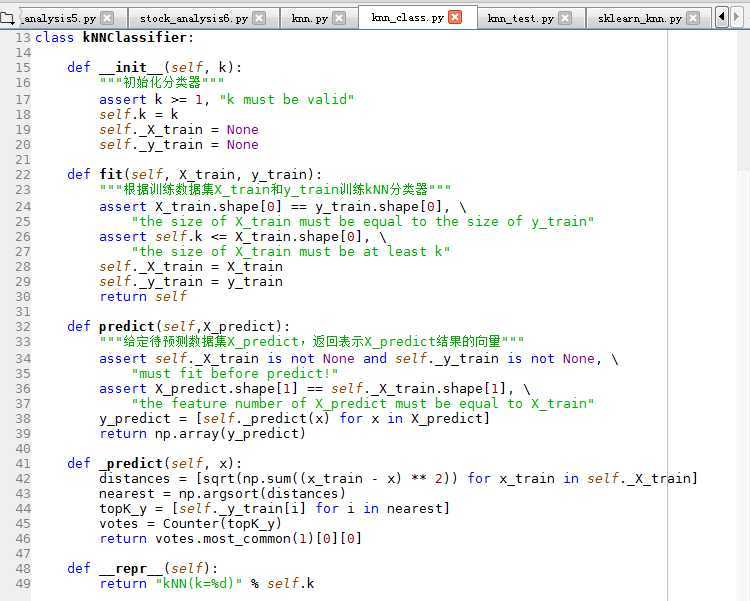Click "must fit before predict!" string
This screenshot has height=601, width=750.
[235, 373]
